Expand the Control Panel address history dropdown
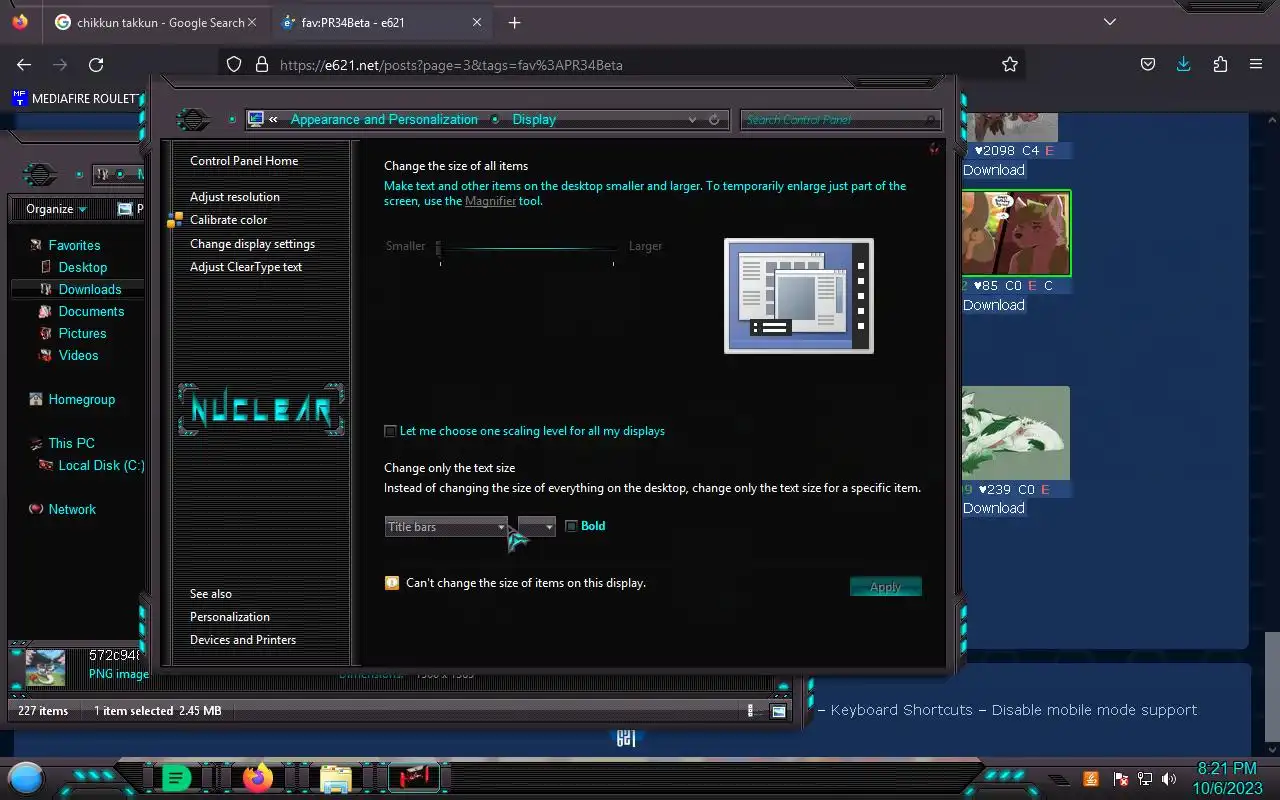Screen dimensions: 1280x800 point(692,119)
